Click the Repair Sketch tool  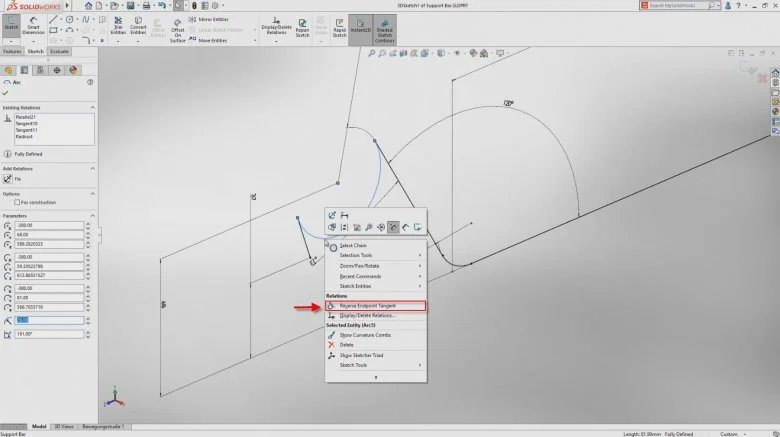pos(302,27)
